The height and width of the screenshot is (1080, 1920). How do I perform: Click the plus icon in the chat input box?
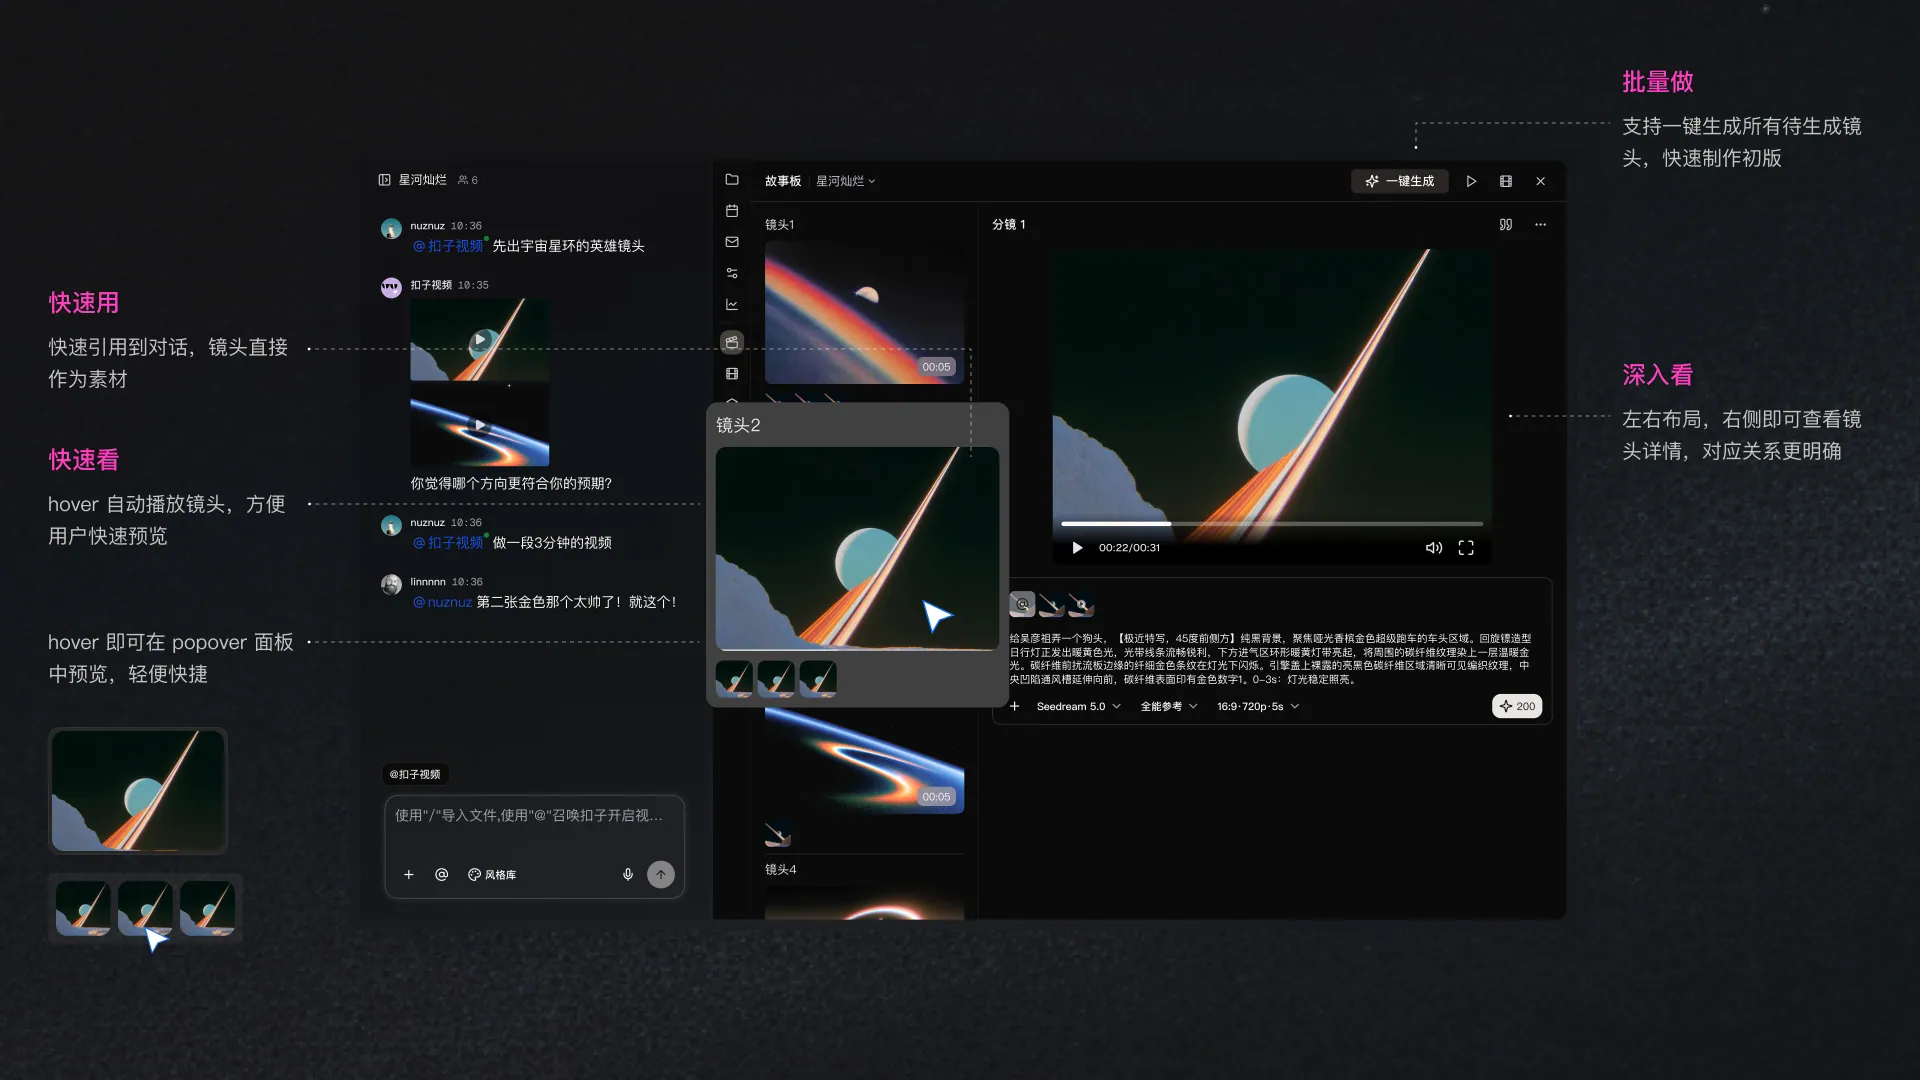click(x=409, y=875)
